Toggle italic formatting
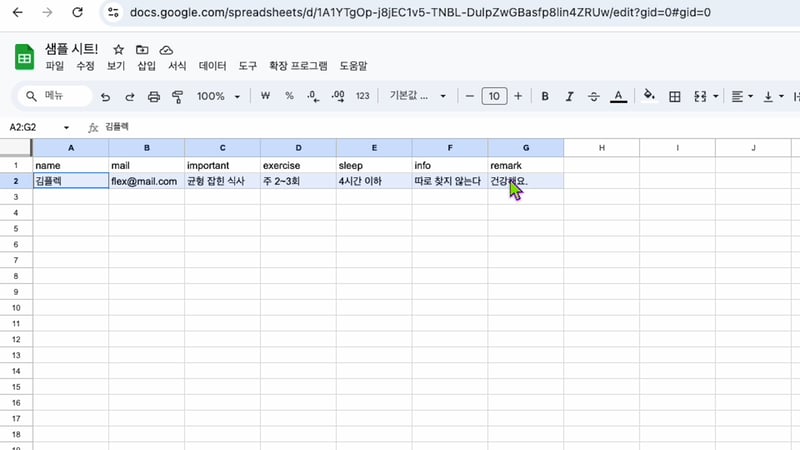Image resolution: width=800 pixels, height=450 pixels. pos(569,96)
